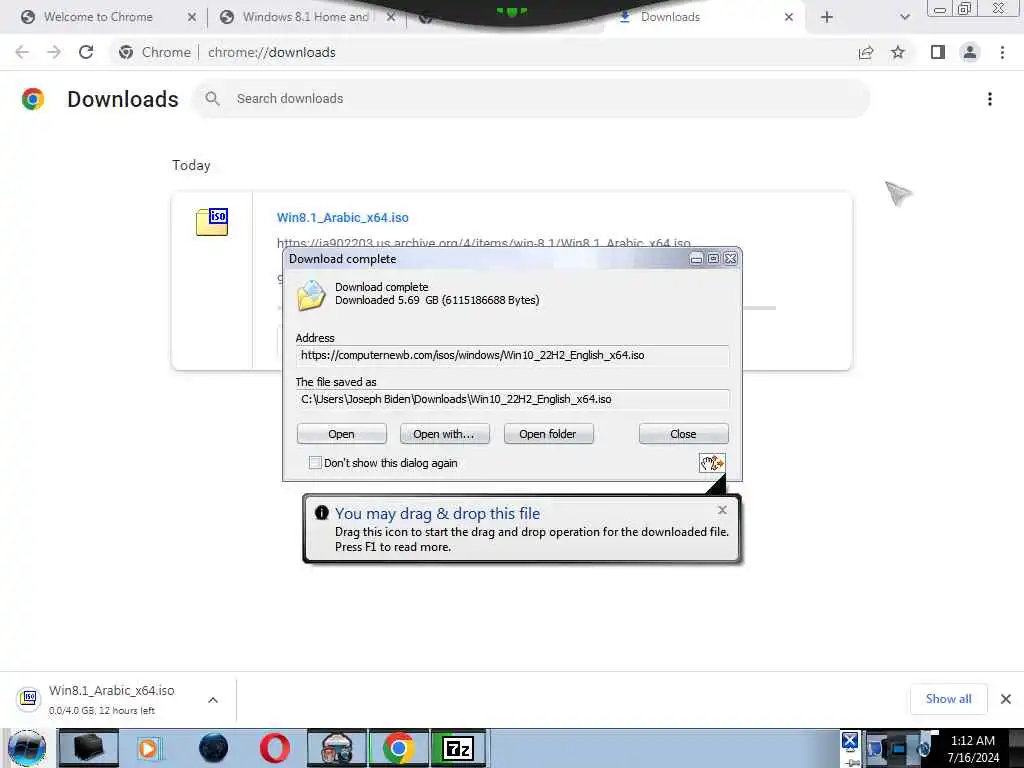Tick Don't show this dialog again

click(315, 463)
